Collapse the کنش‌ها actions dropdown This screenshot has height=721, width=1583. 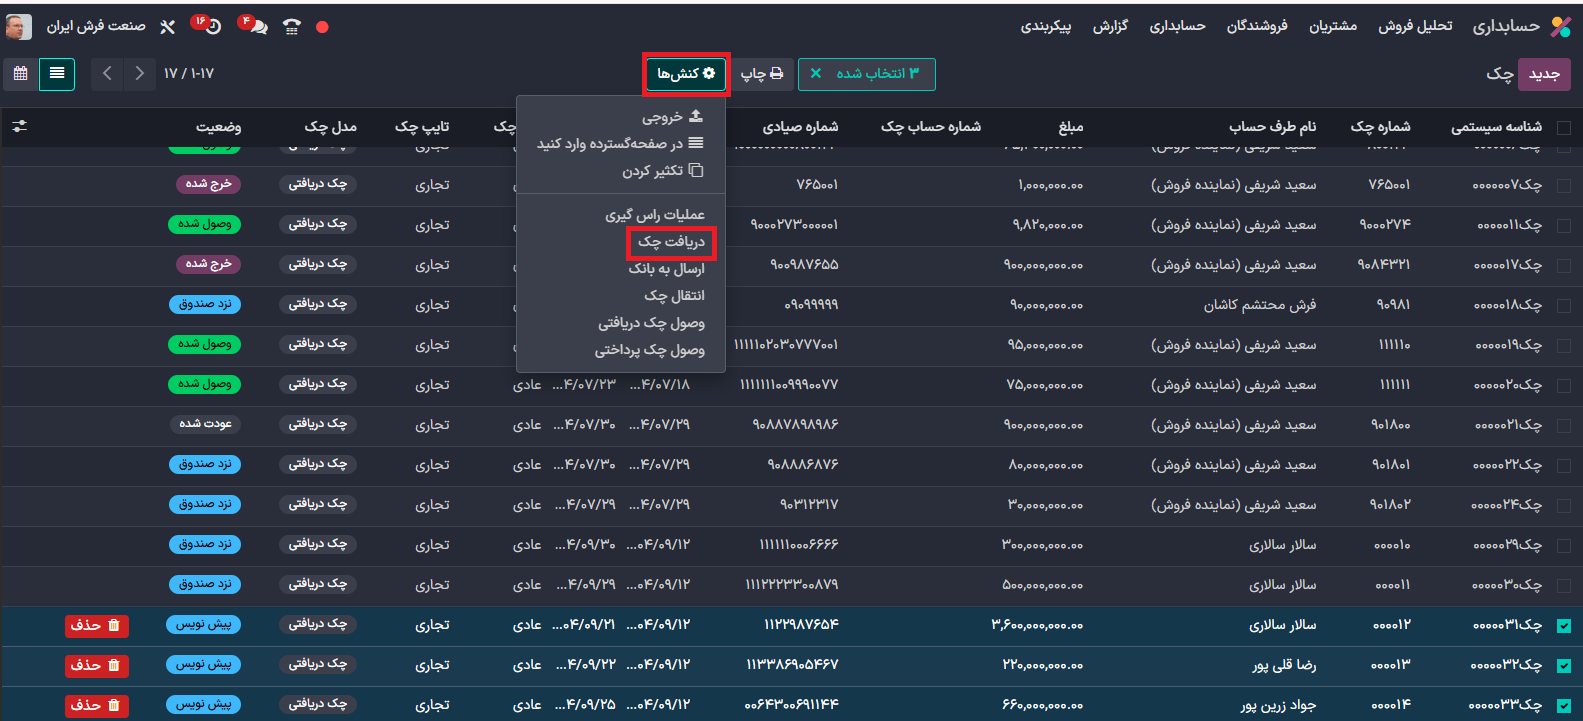(x=686, y=74)
